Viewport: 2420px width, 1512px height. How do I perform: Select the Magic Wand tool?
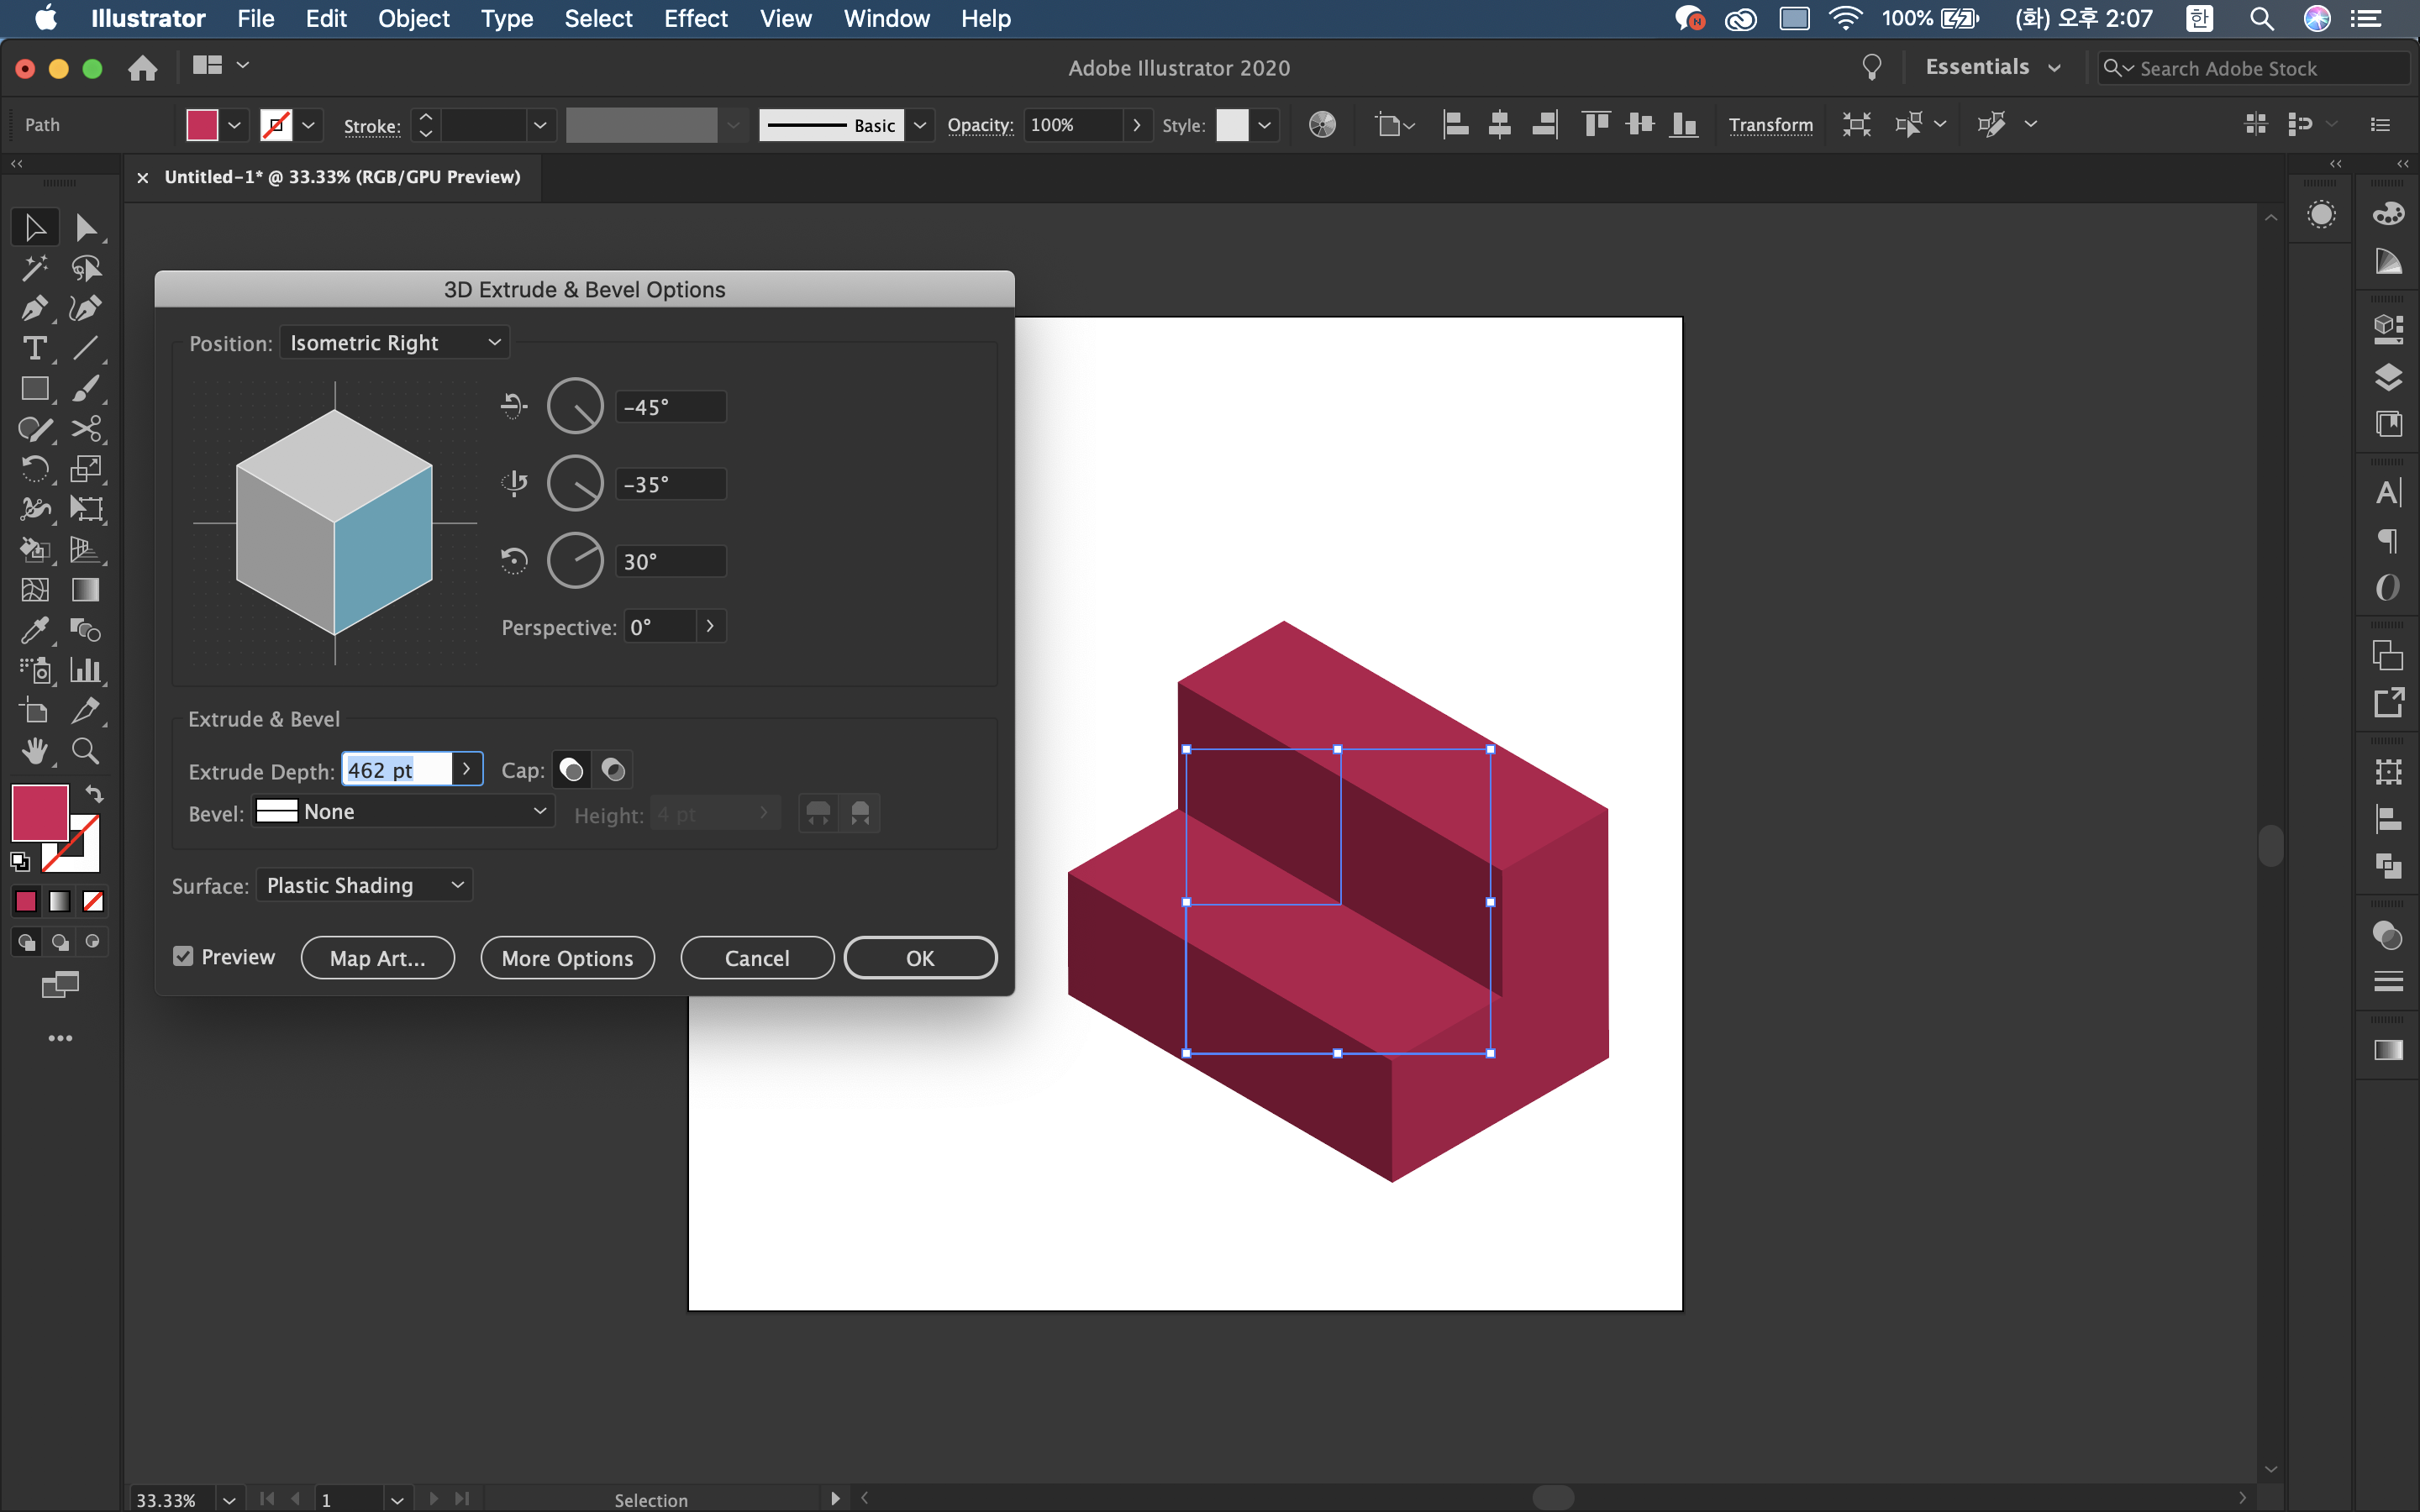pos(33,268)
